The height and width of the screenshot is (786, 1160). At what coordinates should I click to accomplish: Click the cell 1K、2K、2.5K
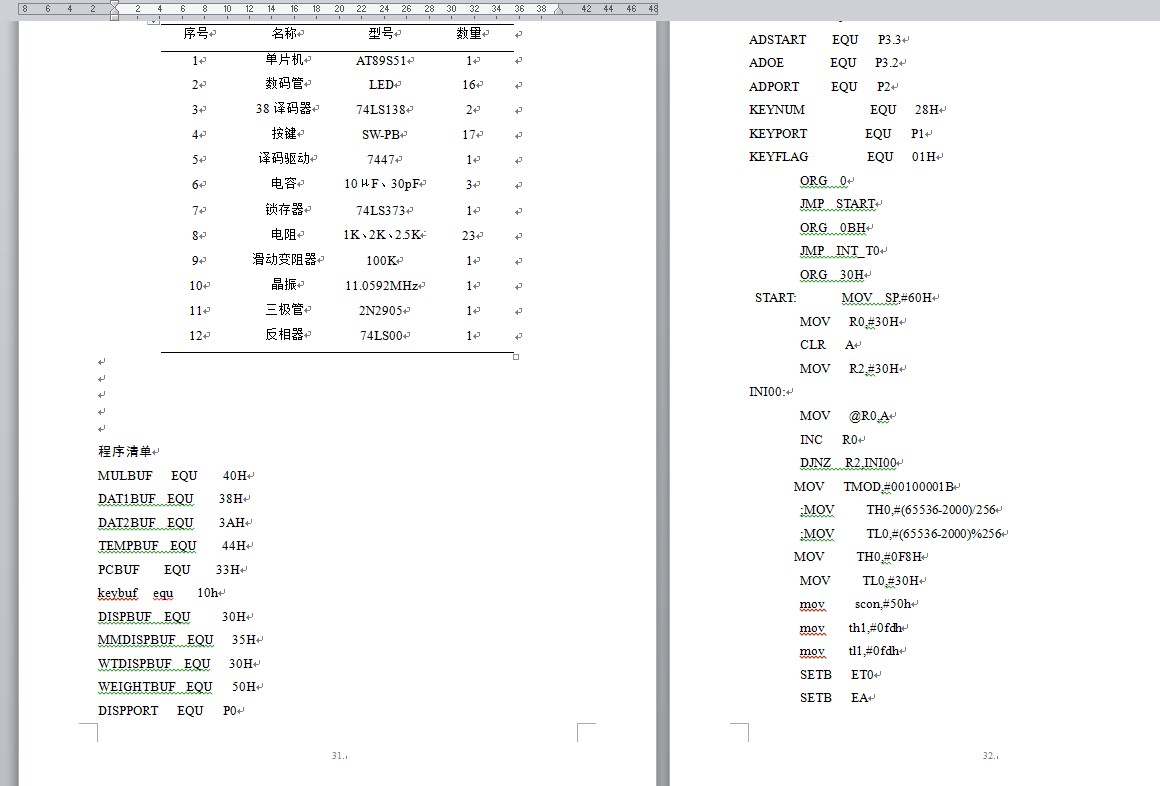[x=382, y=235]
